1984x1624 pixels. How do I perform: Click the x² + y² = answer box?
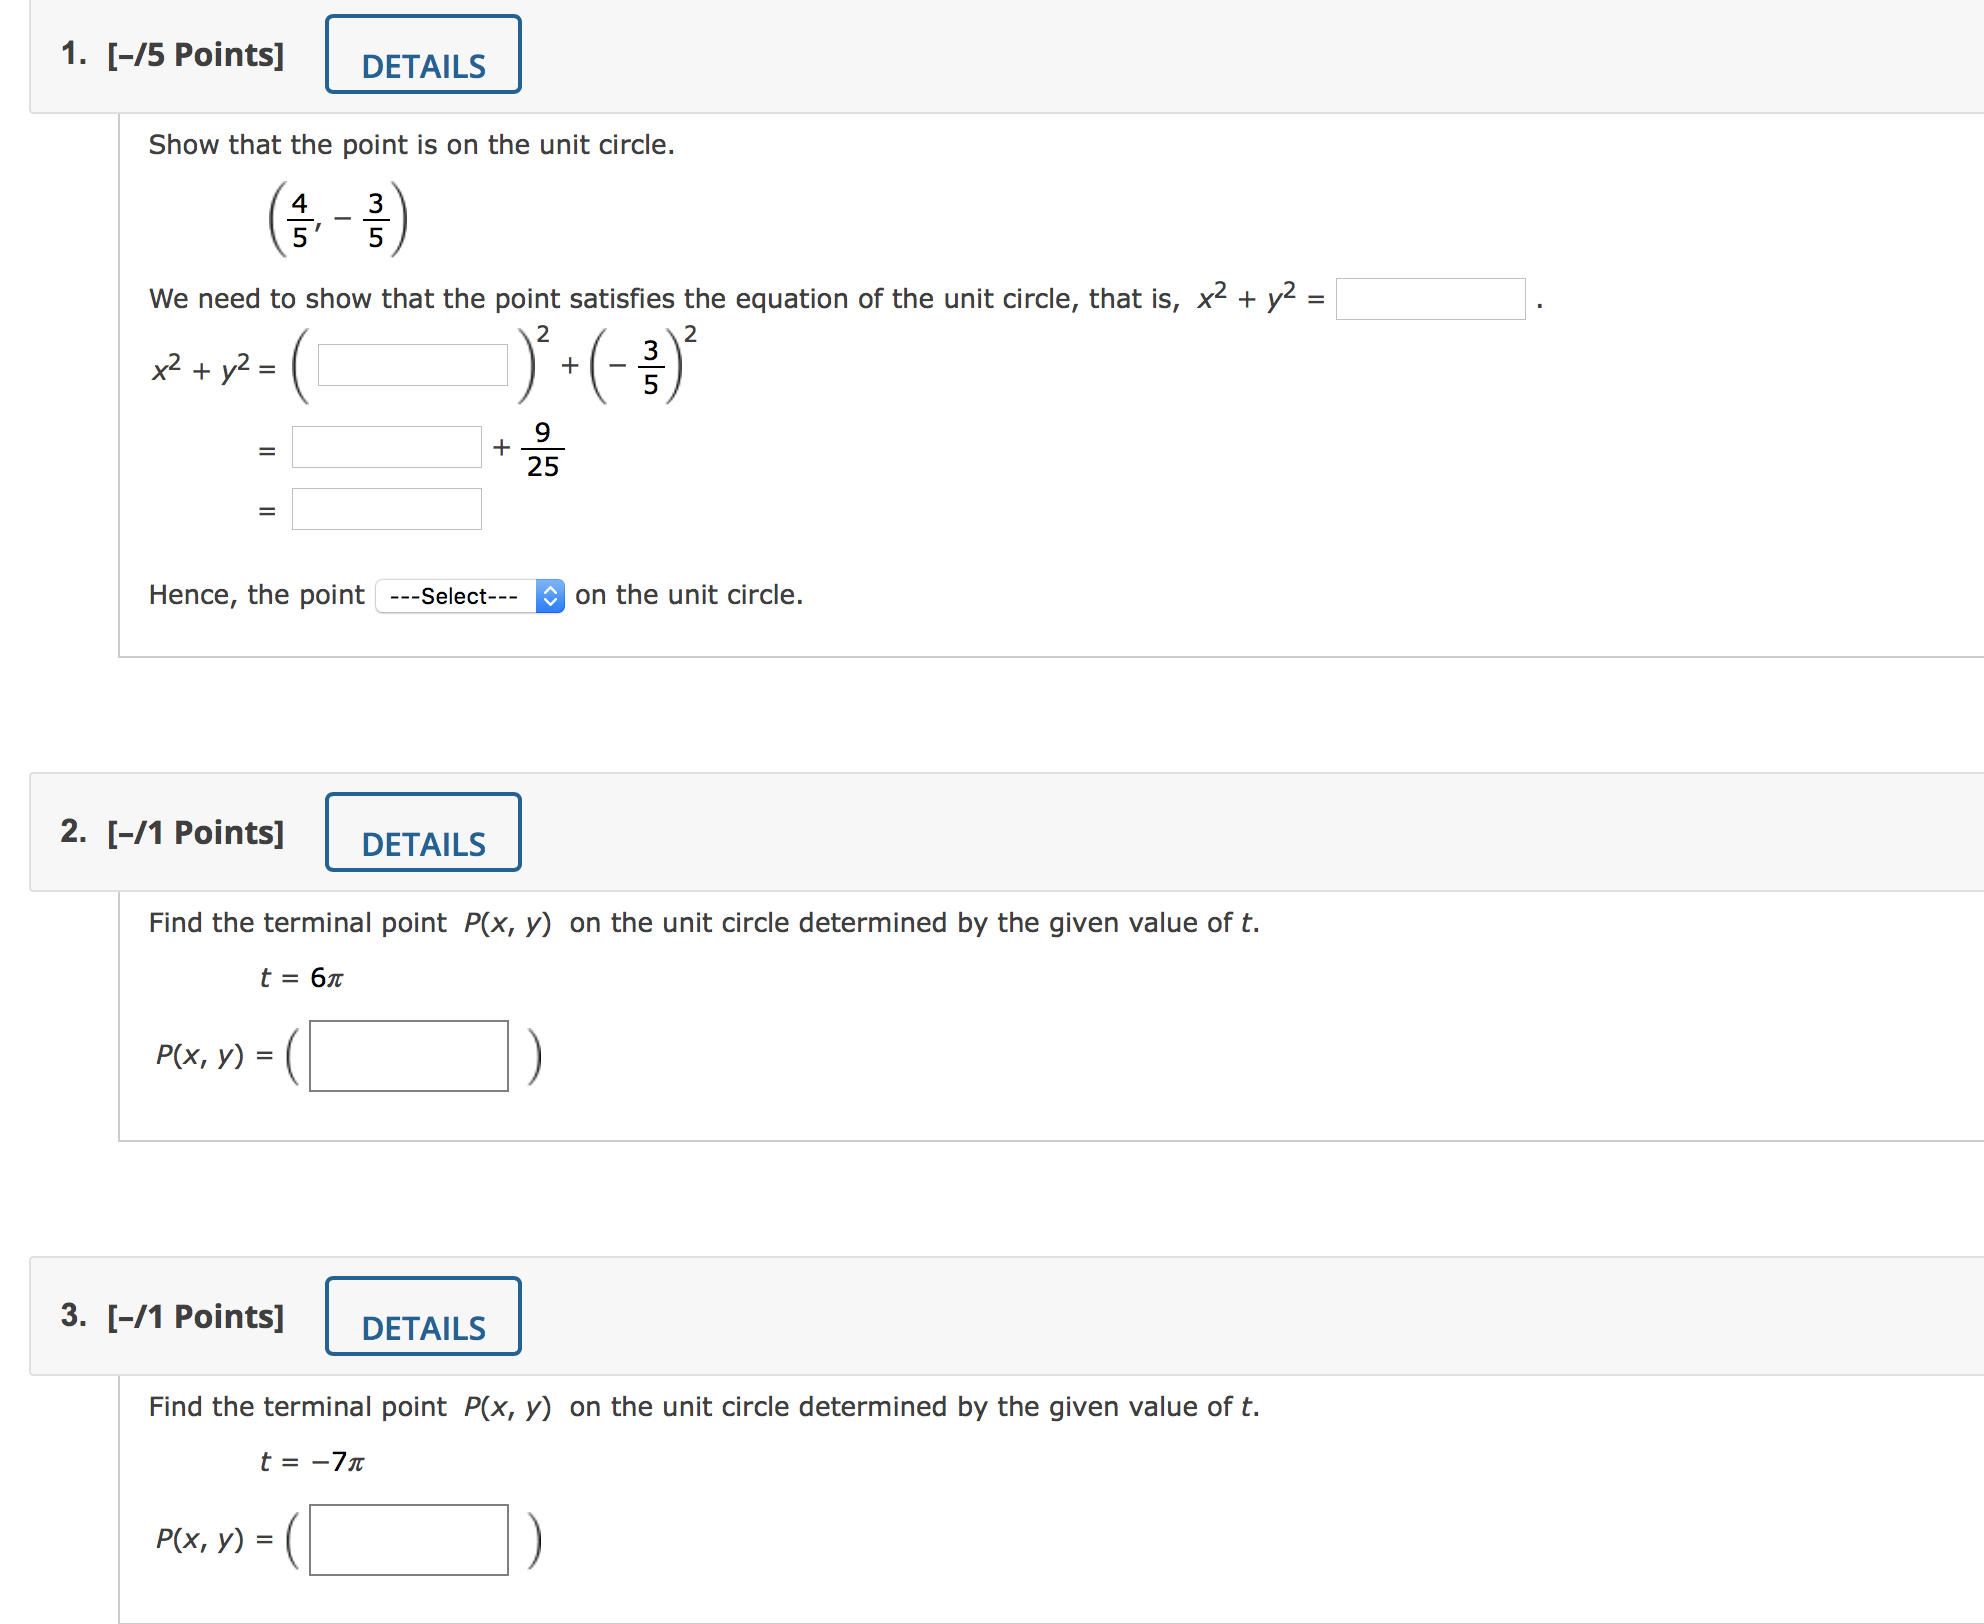(1430, 298)
